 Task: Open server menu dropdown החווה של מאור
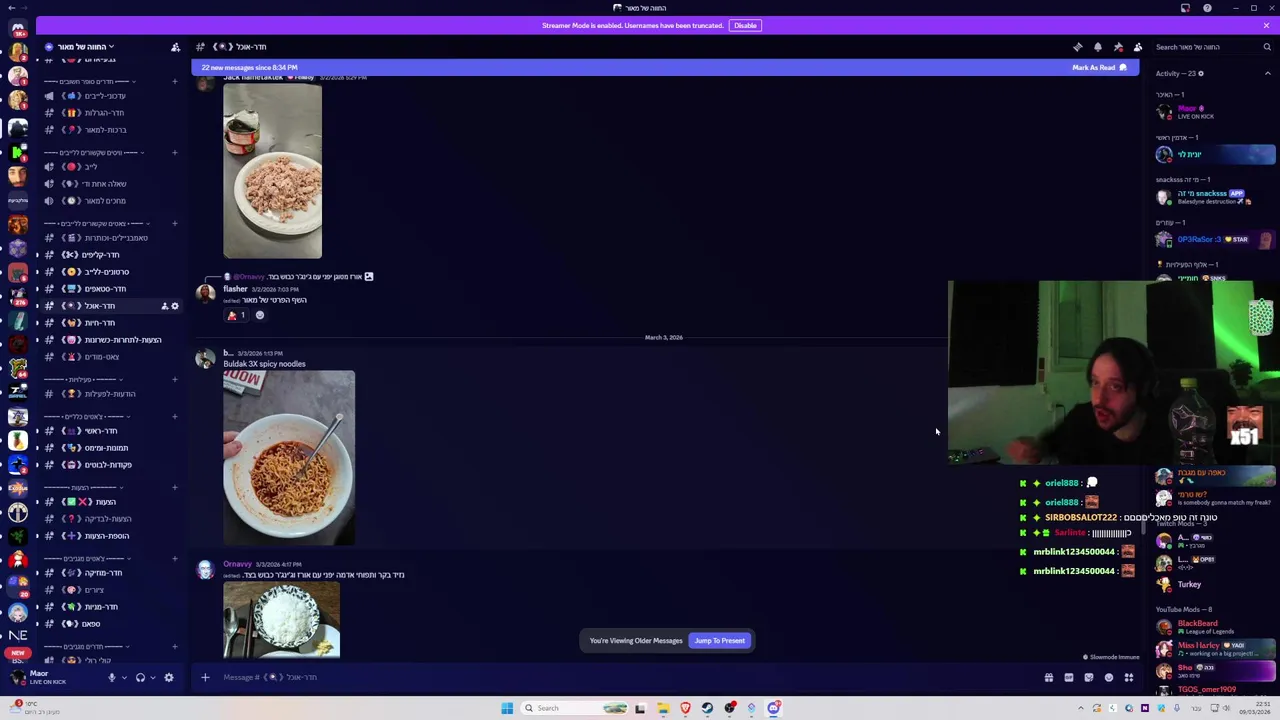[85, 47]
